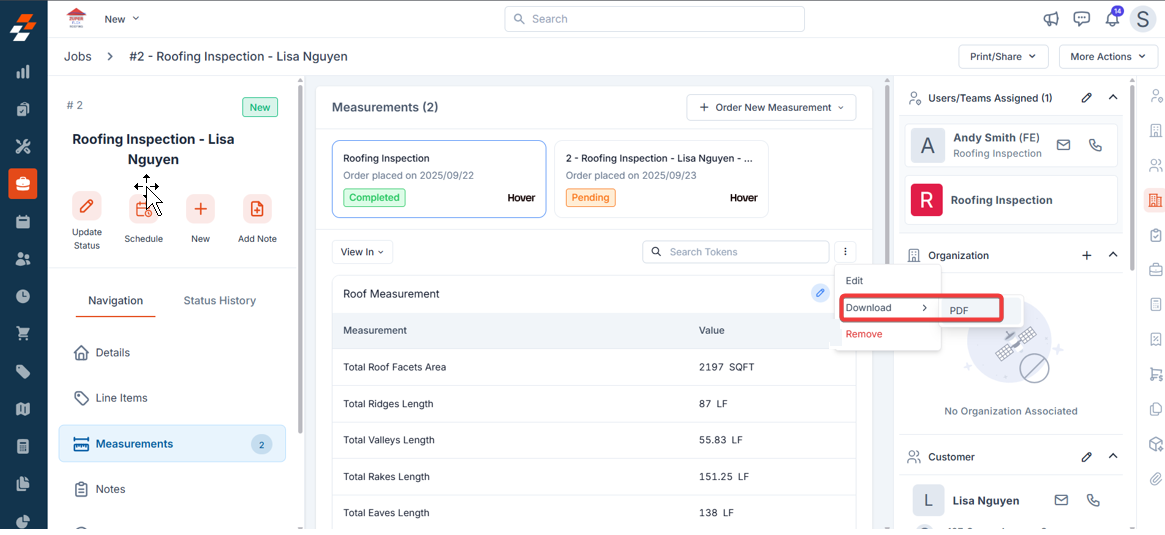Click the price tag sidebar icon
This screenshot has width=1165, height=535.
22,372
